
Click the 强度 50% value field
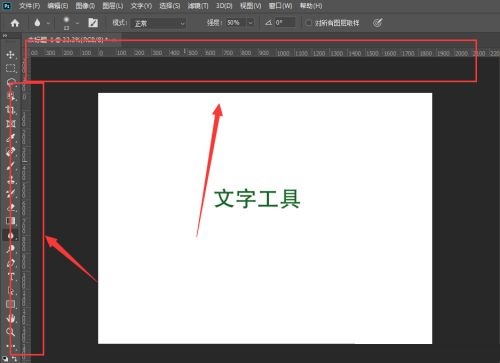(236, 23)
